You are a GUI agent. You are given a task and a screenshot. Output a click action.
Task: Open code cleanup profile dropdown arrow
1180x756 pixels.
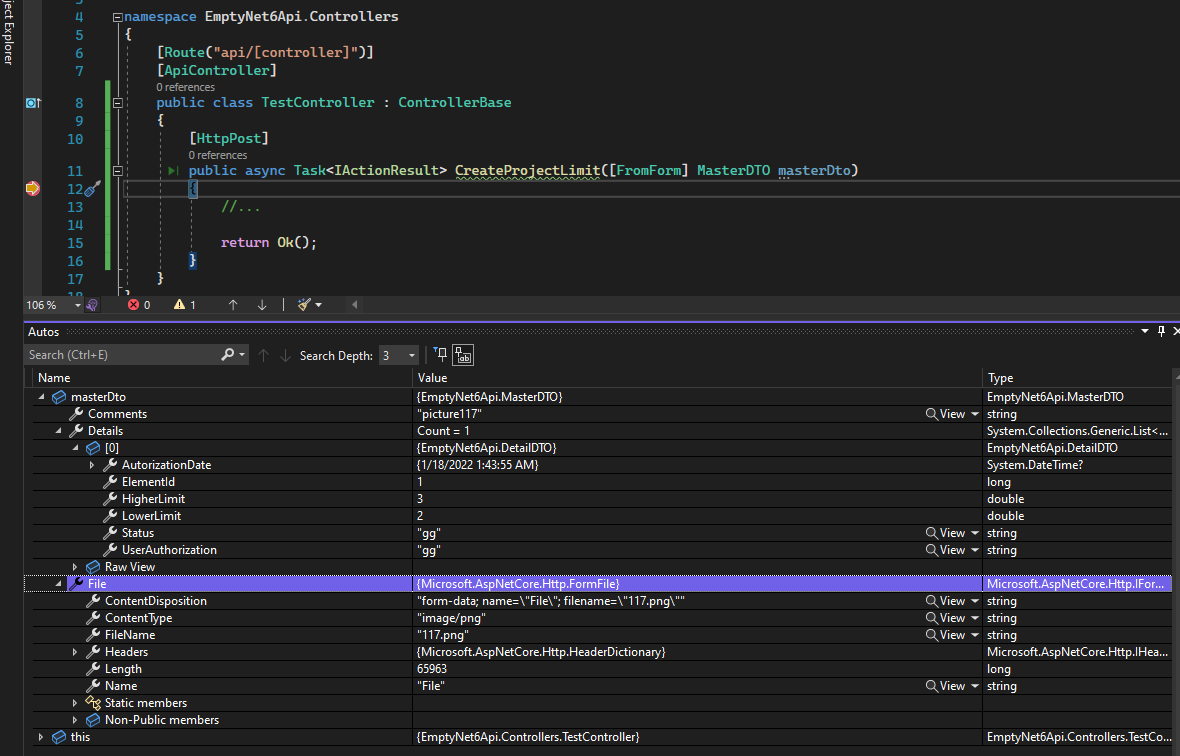[x=318, y=305]
